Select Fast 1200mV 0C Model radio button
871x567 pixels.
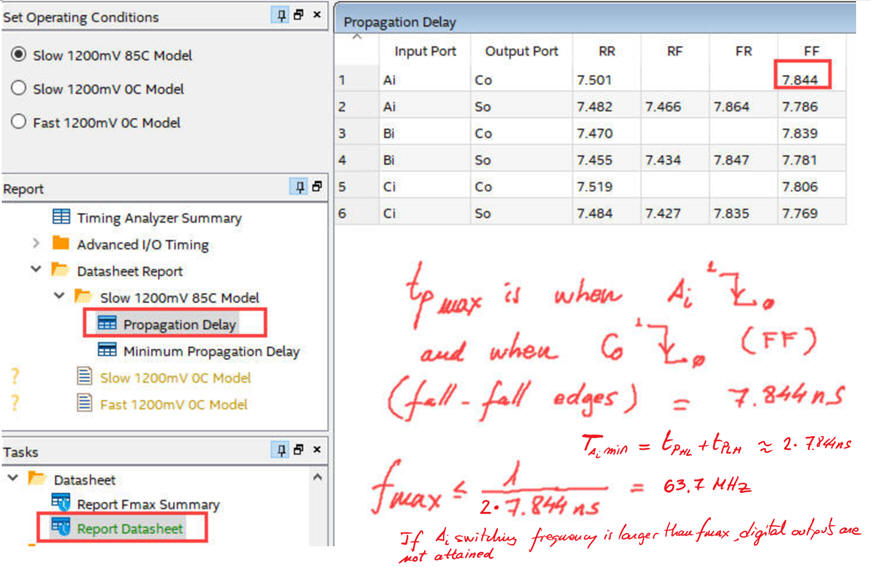(18, 122)
